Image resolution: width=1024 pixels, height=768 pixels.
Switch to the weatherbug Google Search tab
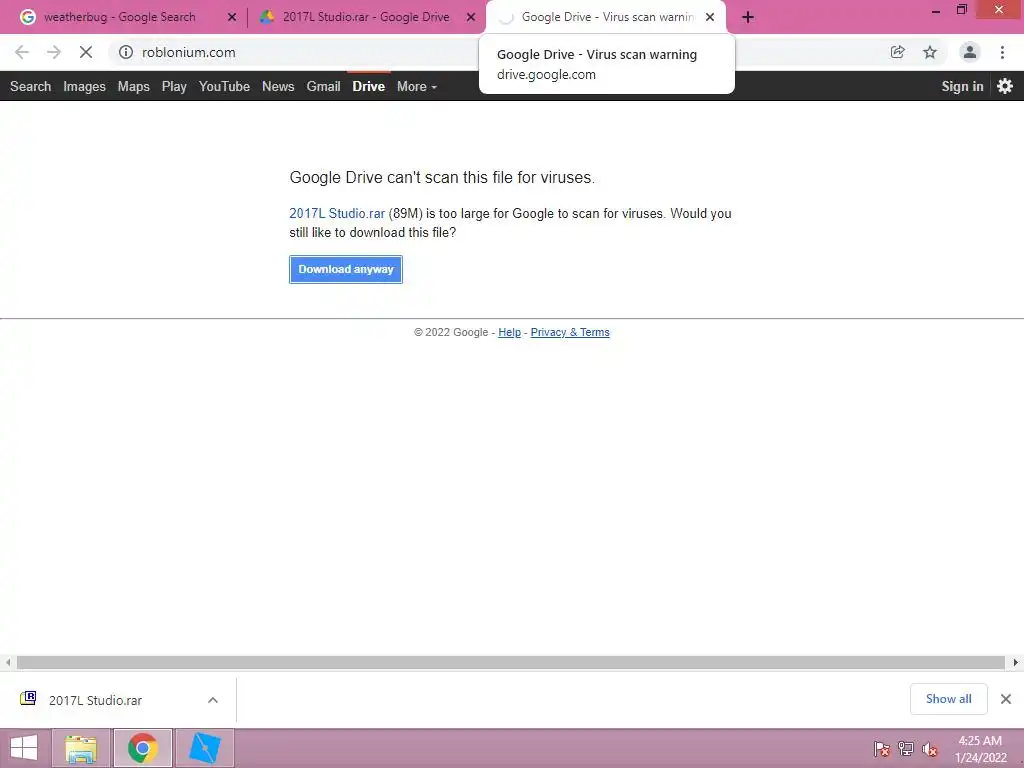(119, 17)
